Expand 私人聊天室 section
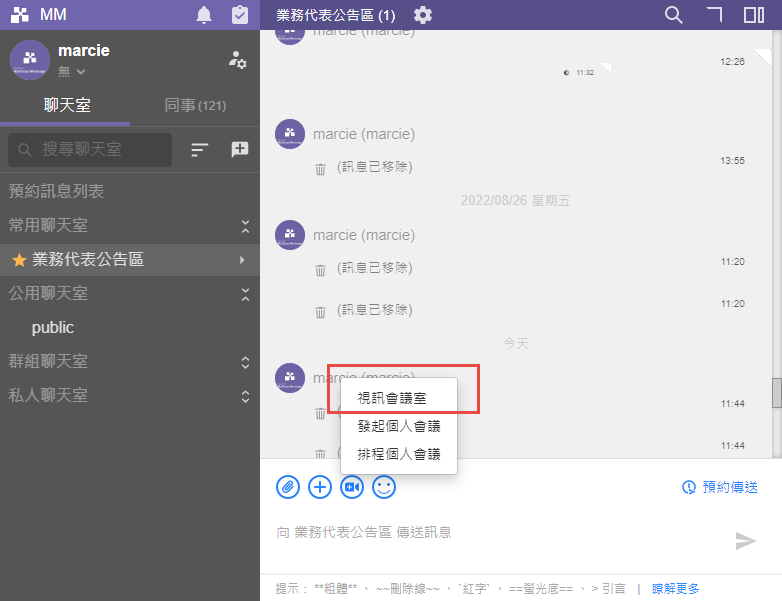The width and height of the screenshot is (782, 601). pos(245,396)
